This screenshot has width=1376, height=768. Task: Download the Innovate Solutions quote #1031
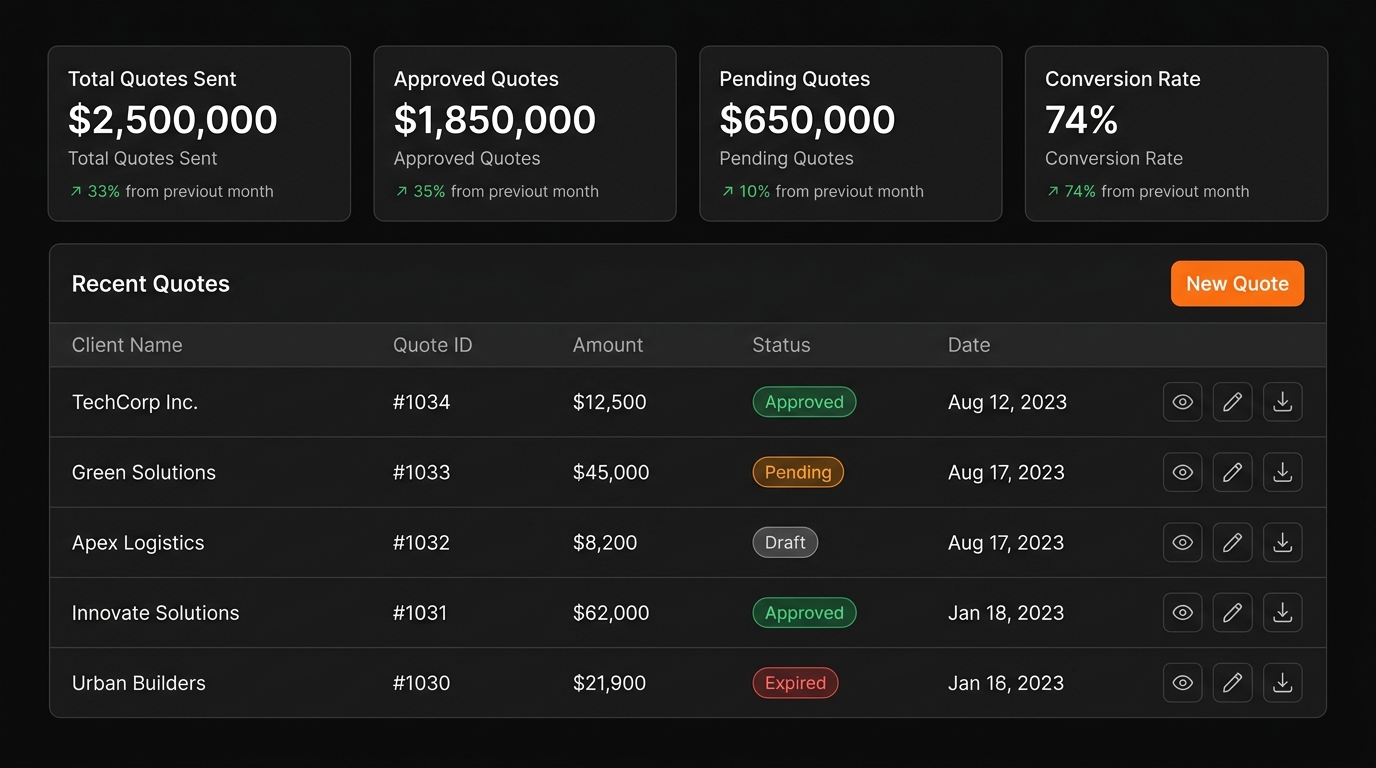pyautogui.click(x=1282, y=612)
